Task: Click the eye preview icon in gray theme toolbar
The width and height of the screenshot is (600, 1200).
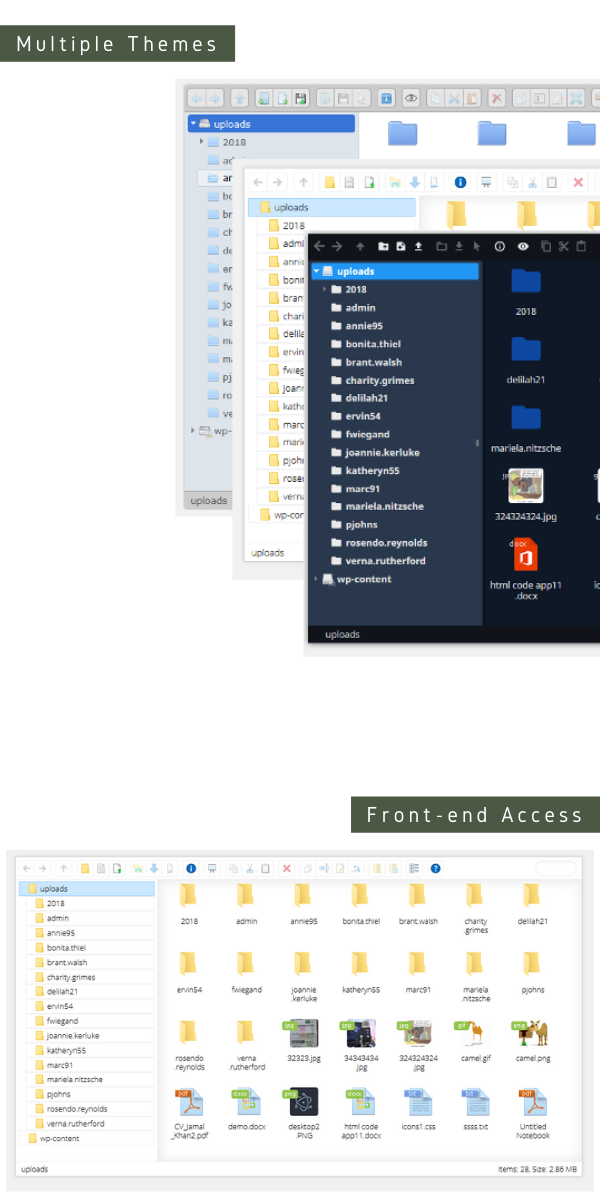Action: point(410,98)
